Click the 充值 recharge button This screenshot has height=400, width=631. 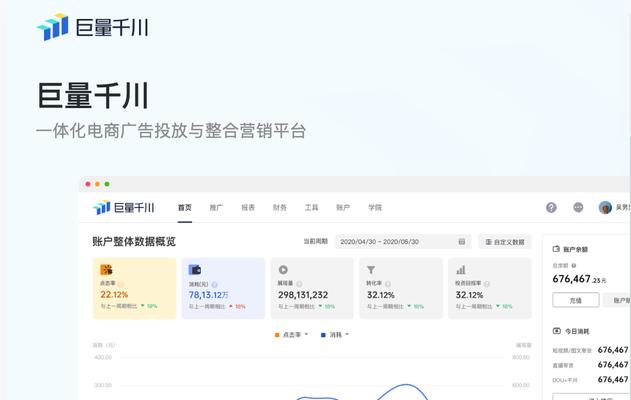pyautogui.click(x=576, y=300)
